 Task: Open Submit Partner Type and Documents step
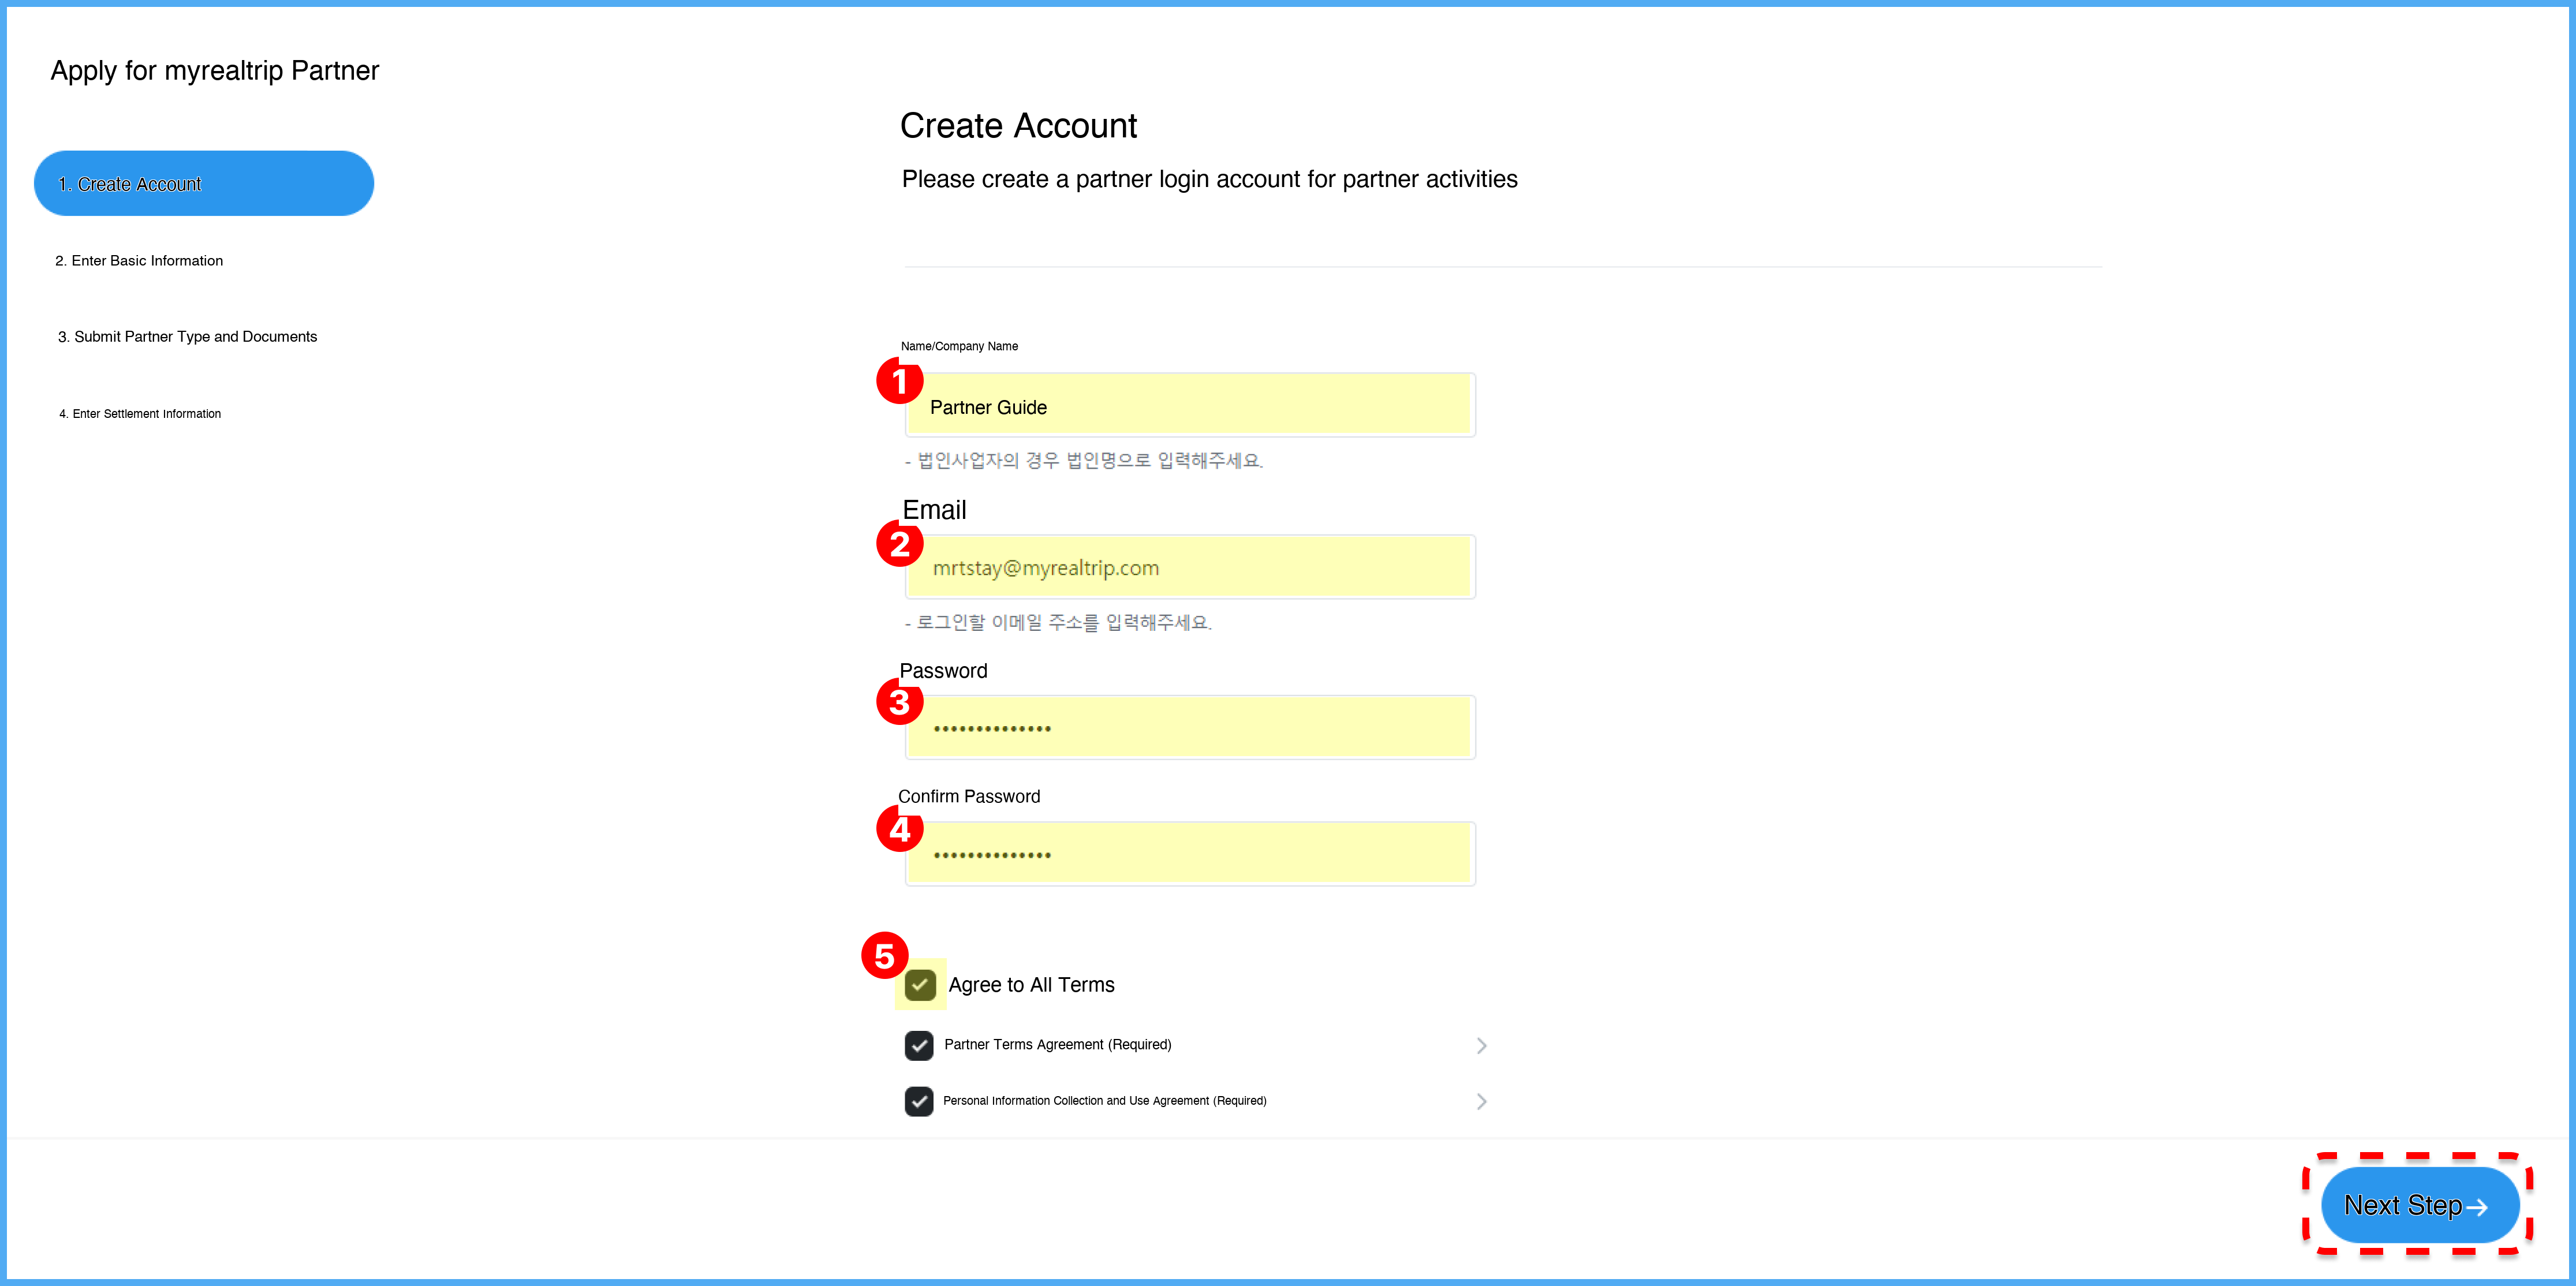click(187, 337)
